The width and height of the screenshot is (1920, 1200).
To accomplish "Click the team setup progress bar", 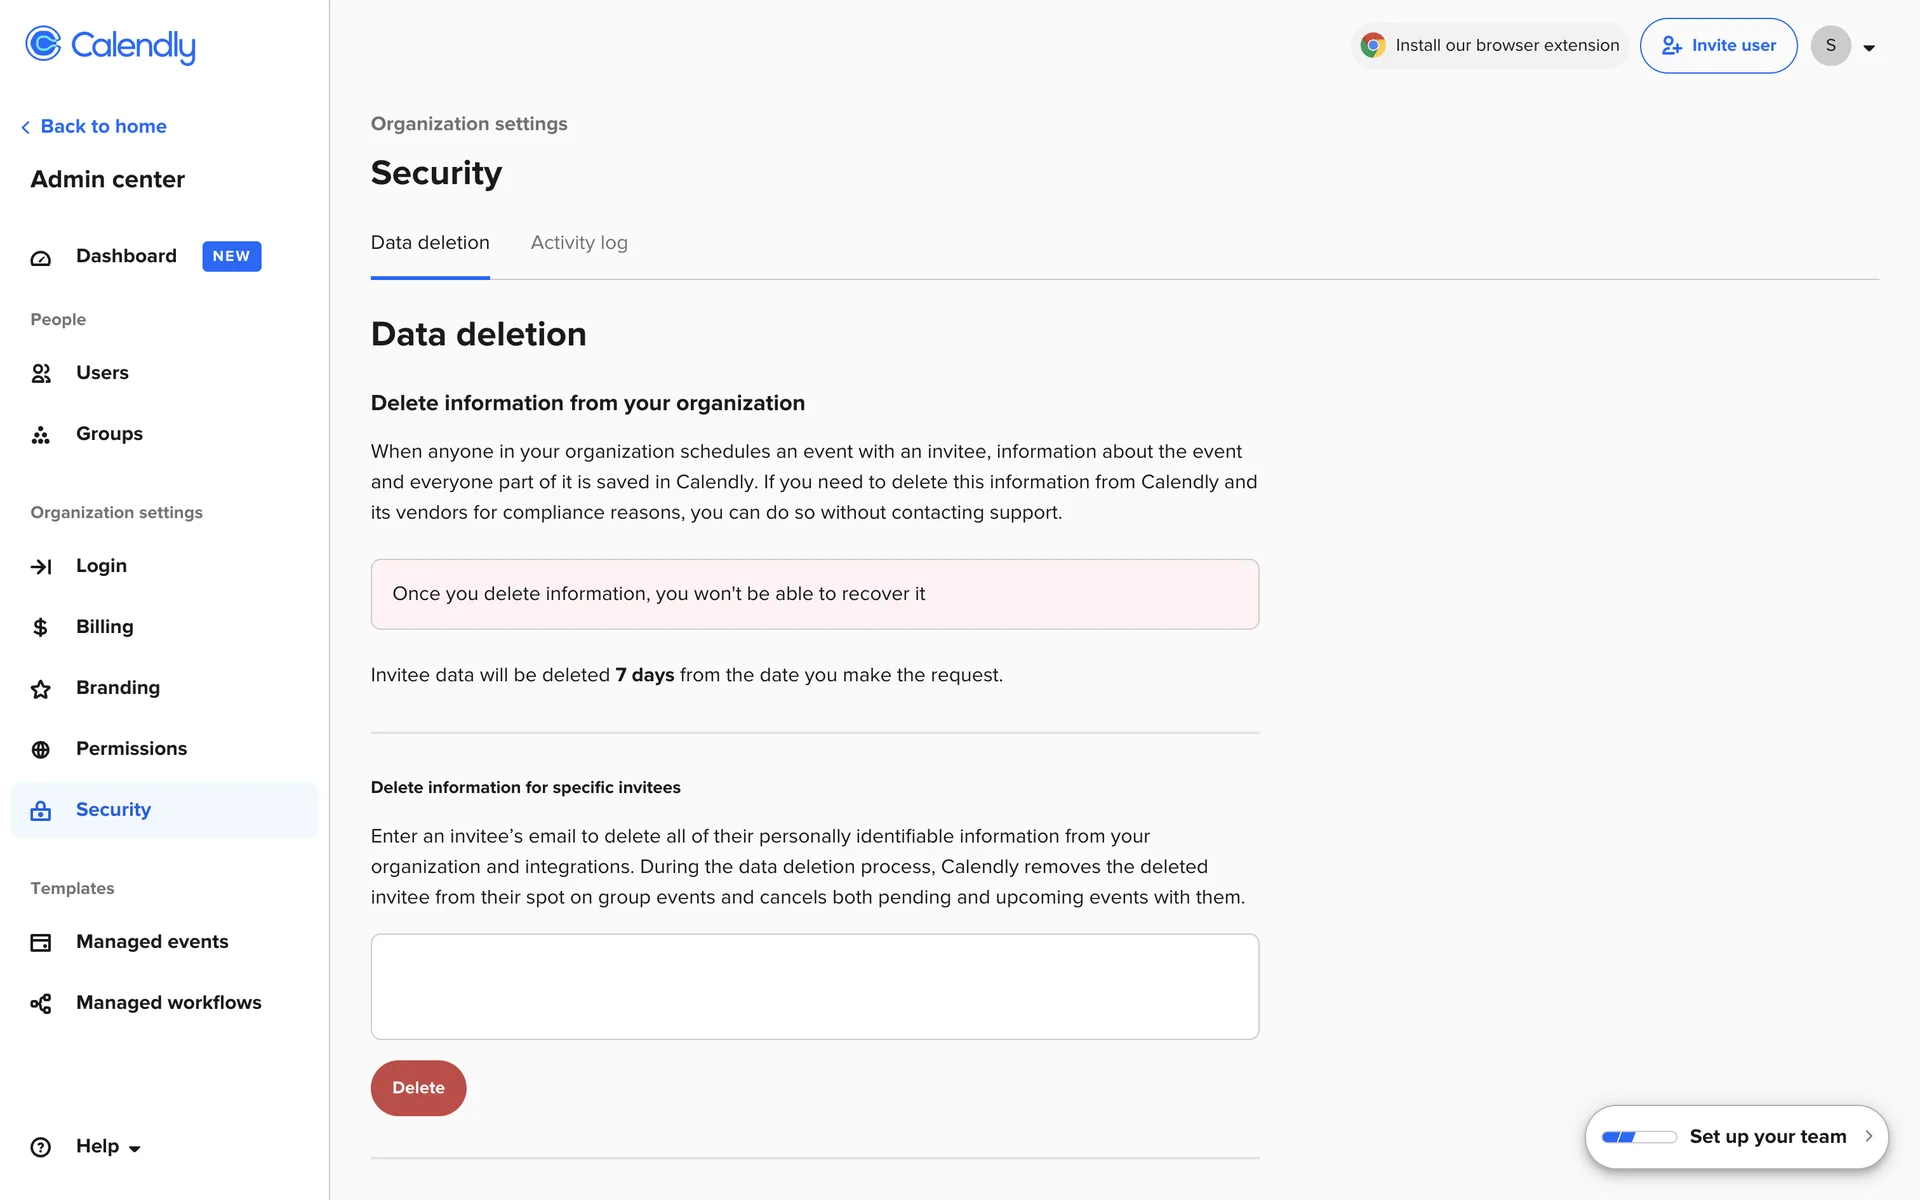I will click(1638, 1137).
